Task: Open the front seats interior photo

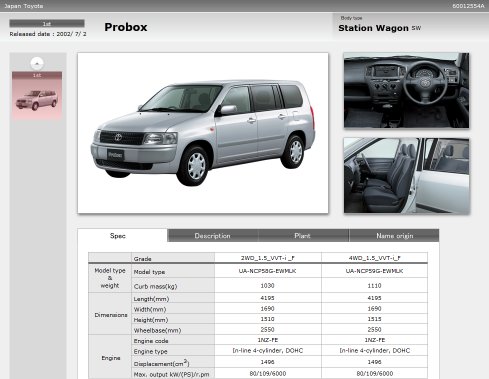Action: pyautogui.click(x=406, y=176)
